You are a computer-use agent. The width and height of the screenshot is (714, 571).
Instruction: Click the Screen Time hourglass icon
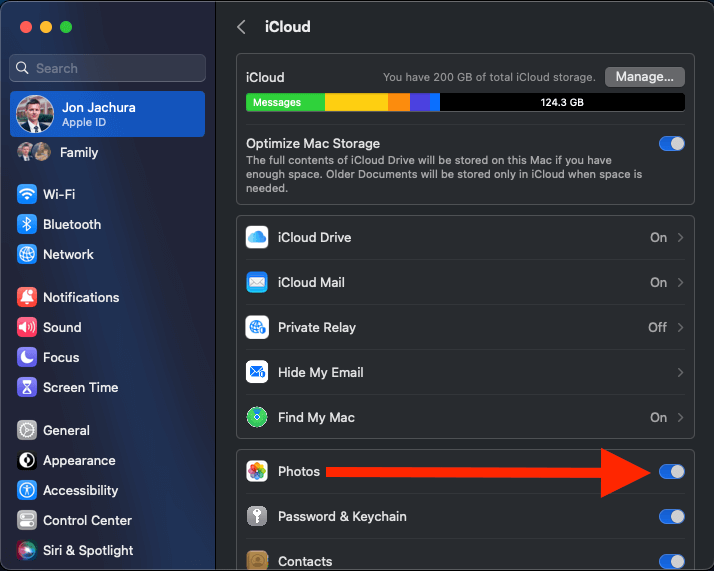point(27,387)
